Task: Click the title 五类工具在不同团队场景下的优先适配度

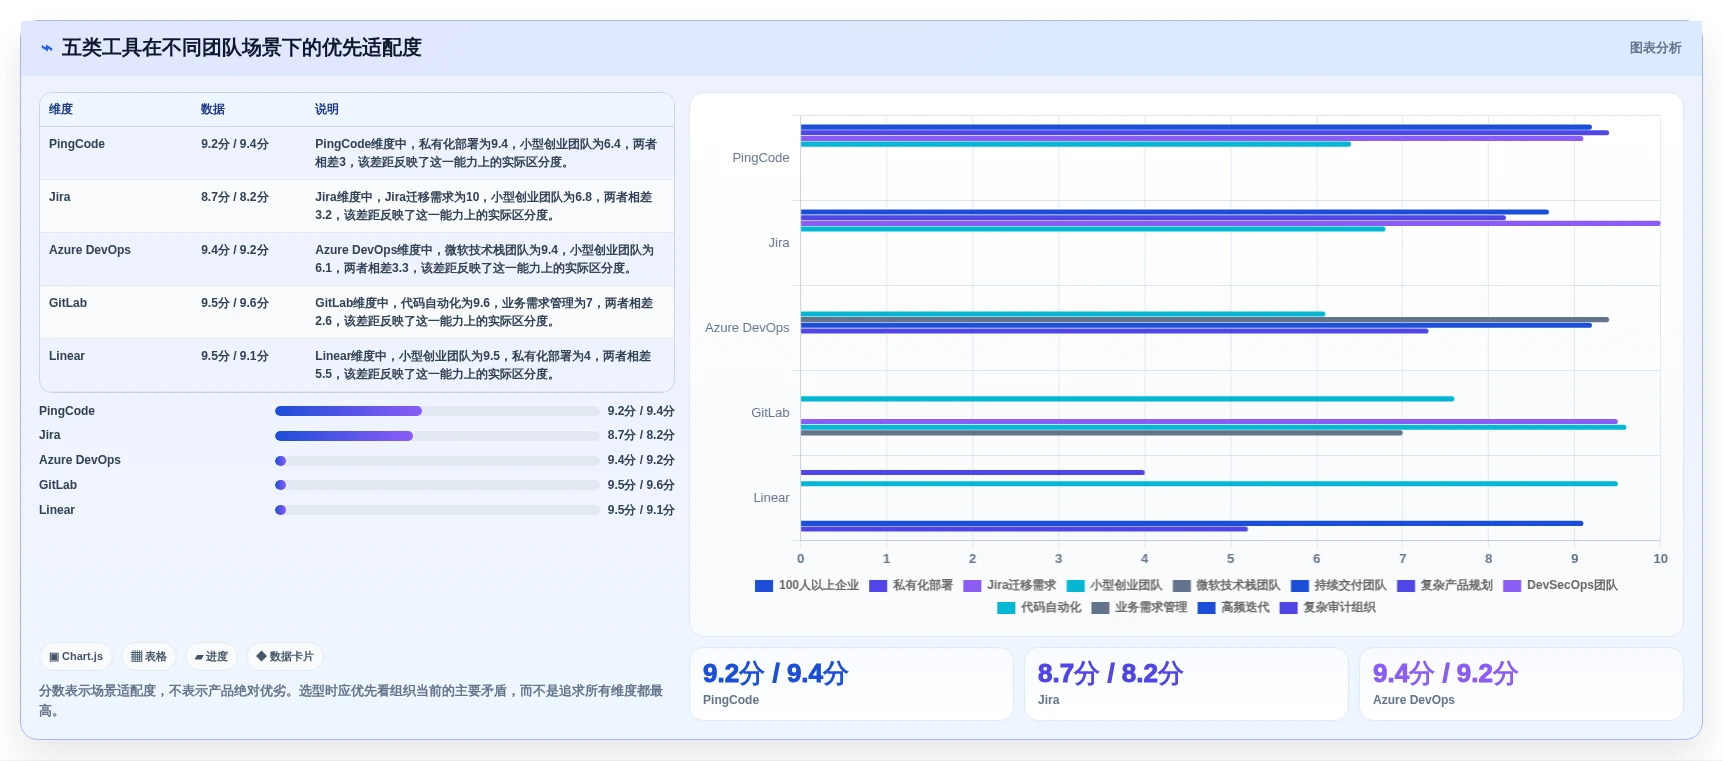Action: click(x=242, y=48)
